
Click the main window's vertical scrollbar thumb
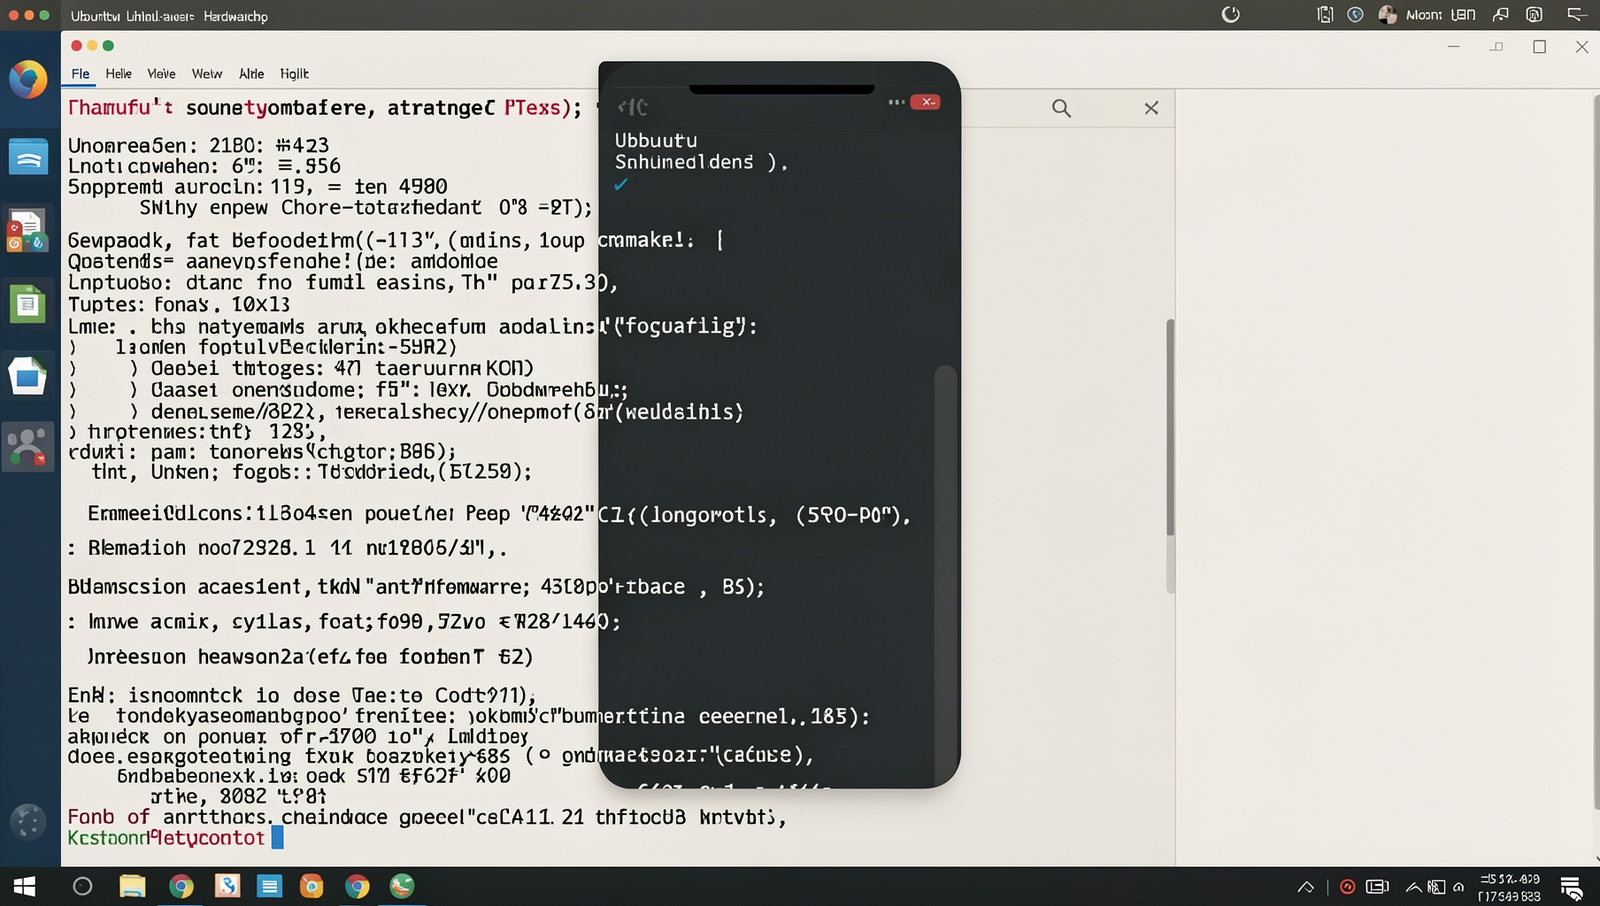pos(1170,428)
